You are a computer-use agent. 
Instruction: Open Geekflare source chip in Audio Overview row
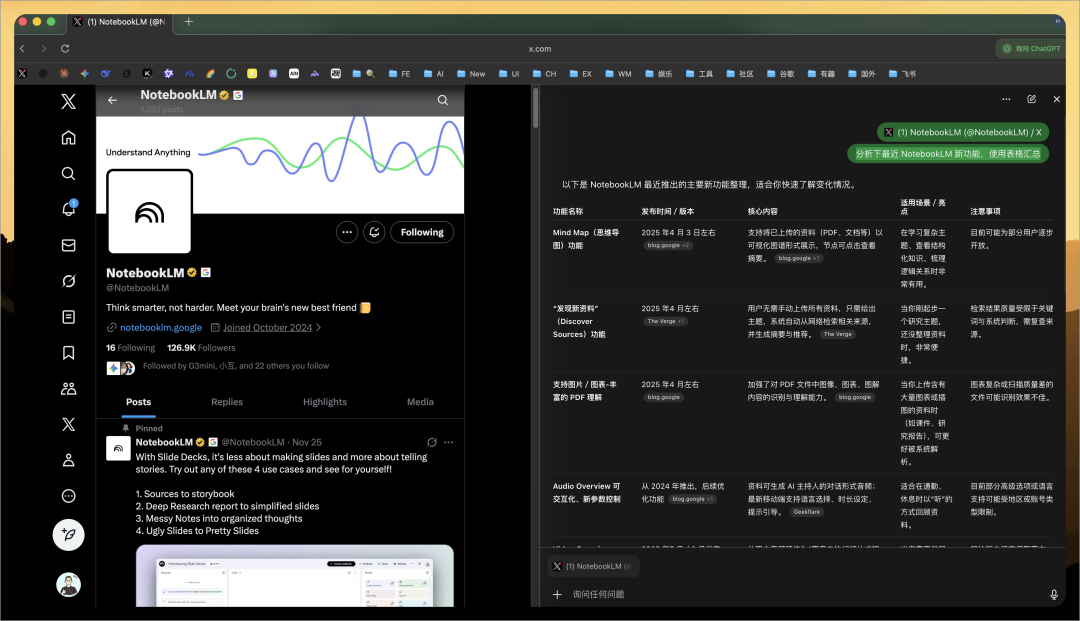pos(807,512)
